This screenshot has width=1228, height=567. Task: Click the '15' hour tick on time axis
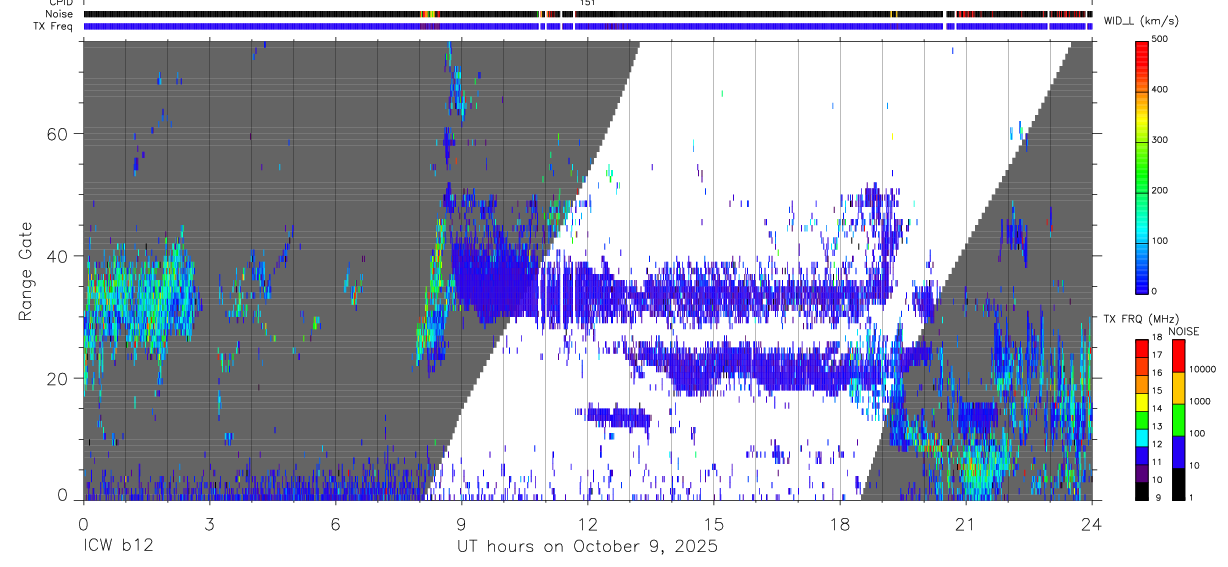pyautogui.click(x=714, y=522)
